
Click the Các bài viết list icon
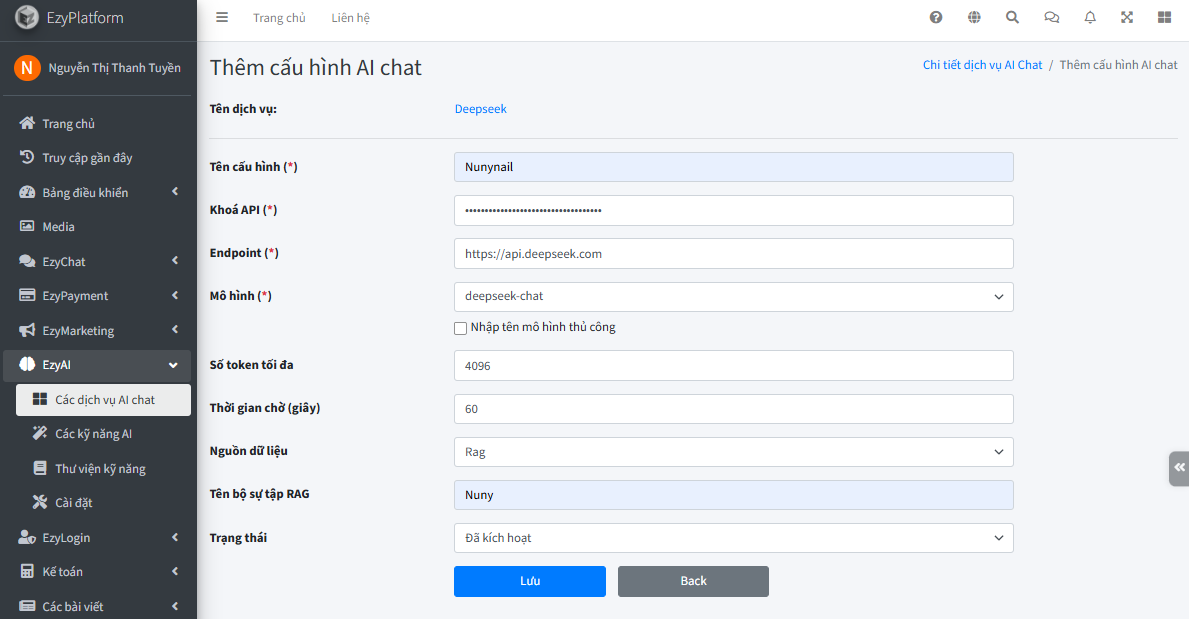pos(27,606)
